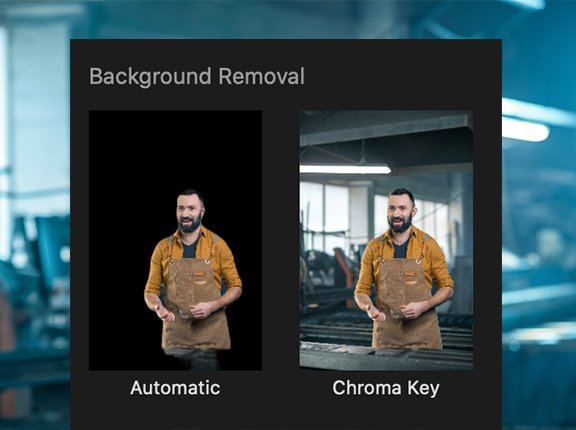Click the dark panel gap between both previews
The image size is (576, 430).
281,240
